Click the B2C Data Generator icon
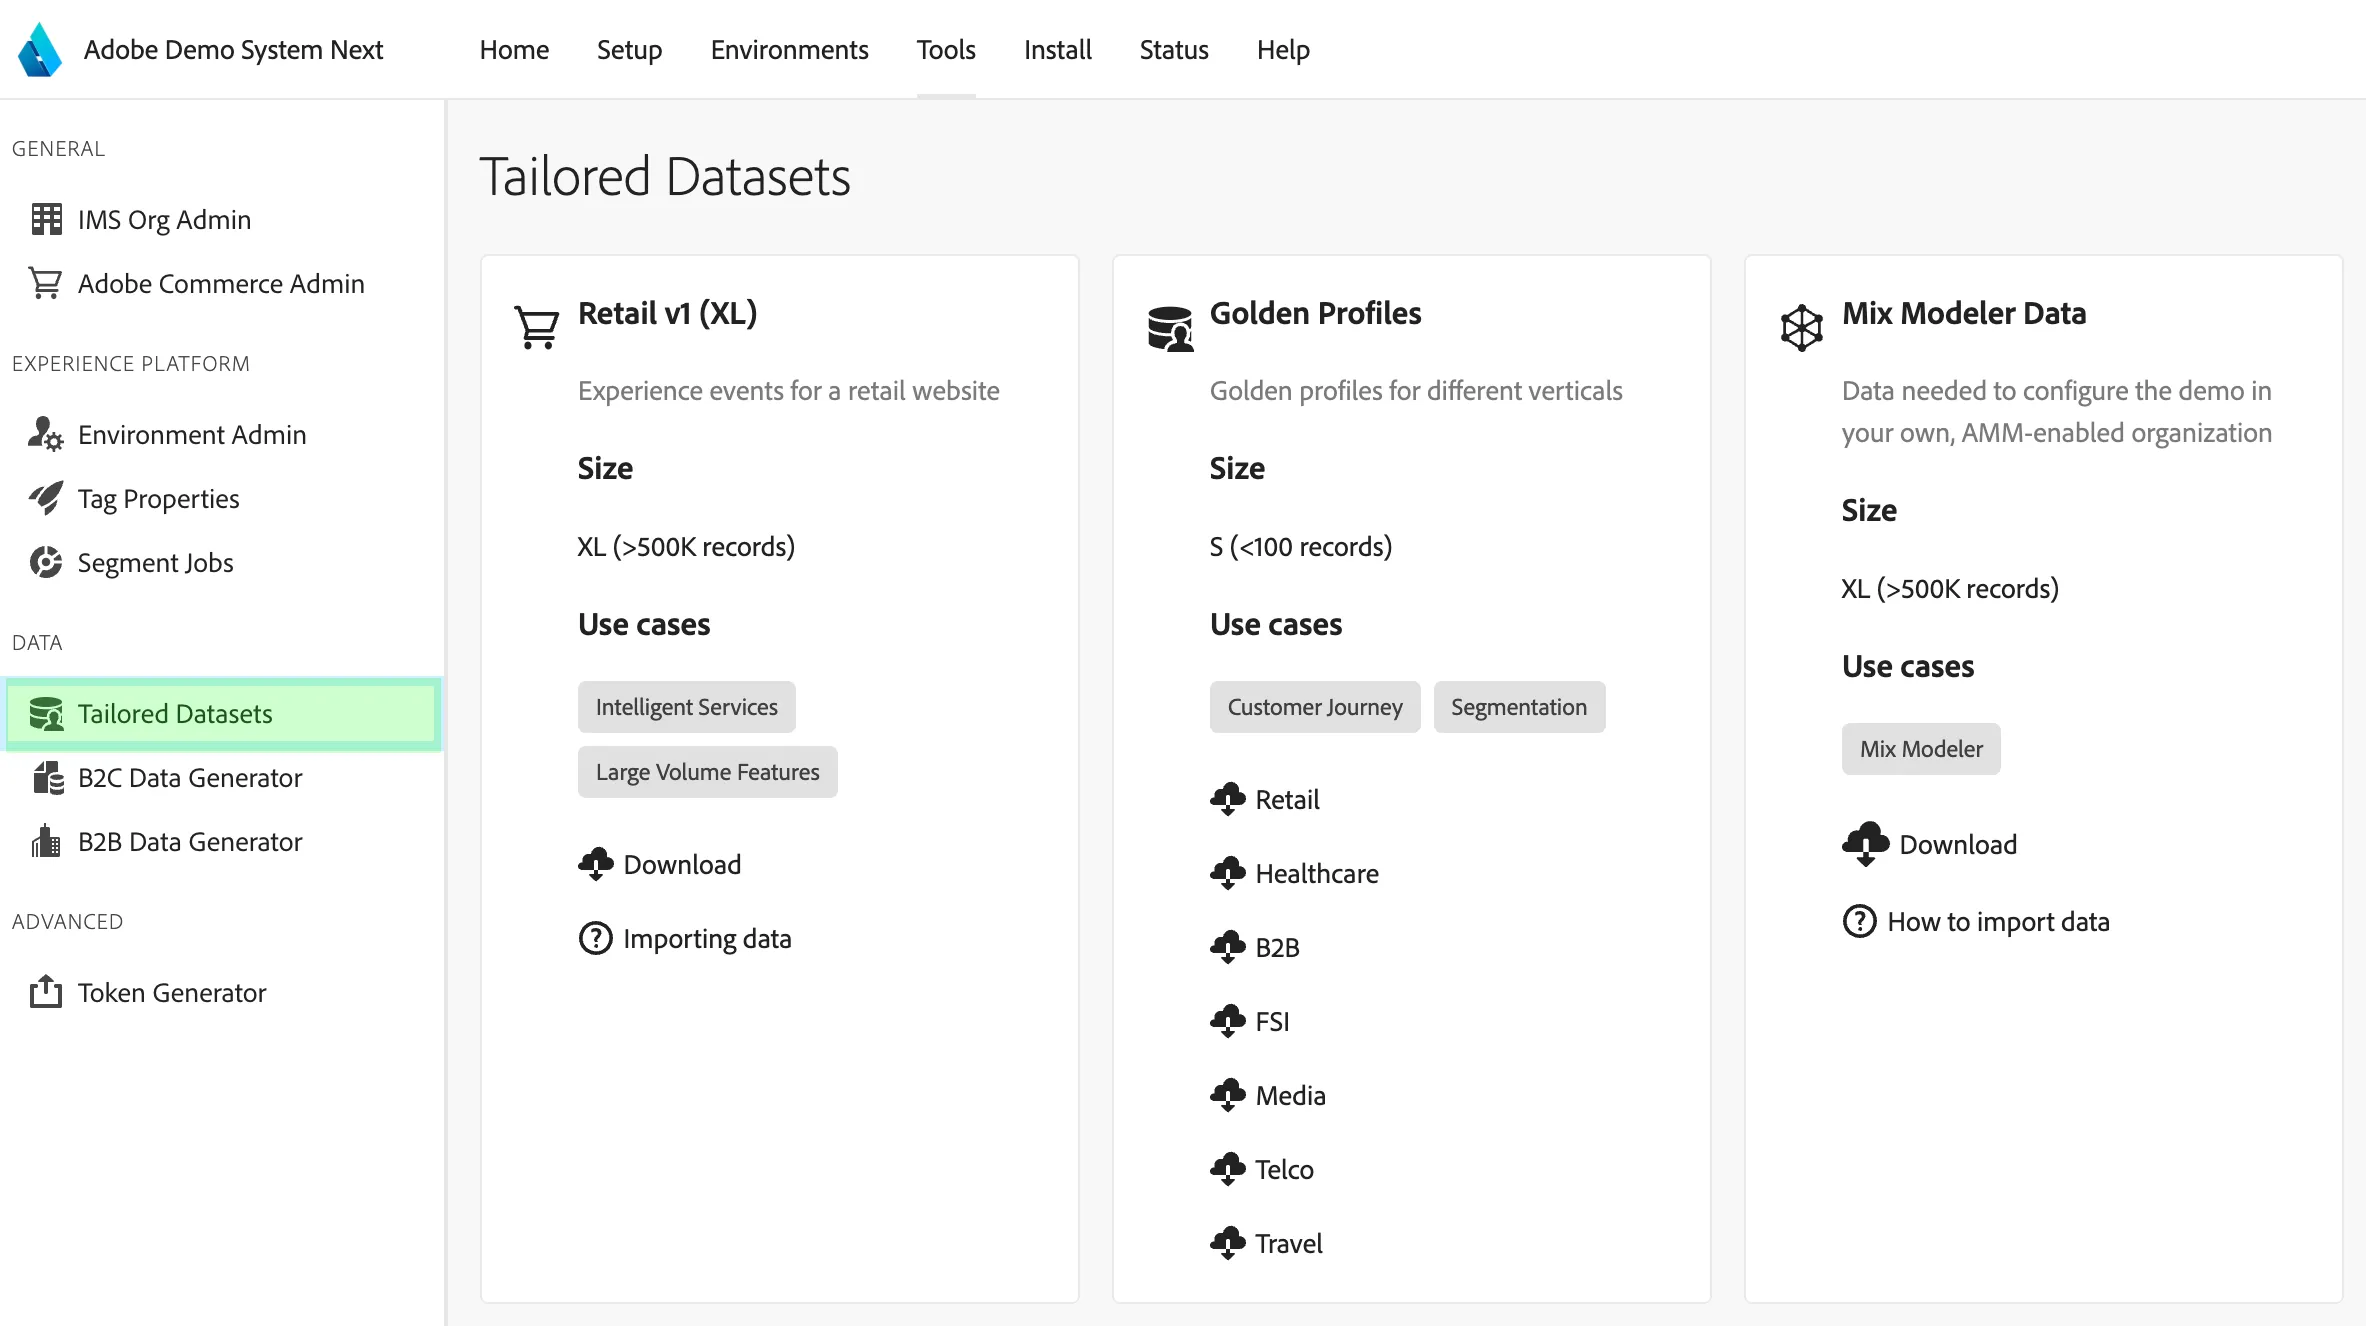2366x1326 pixels. click(47, 777)
